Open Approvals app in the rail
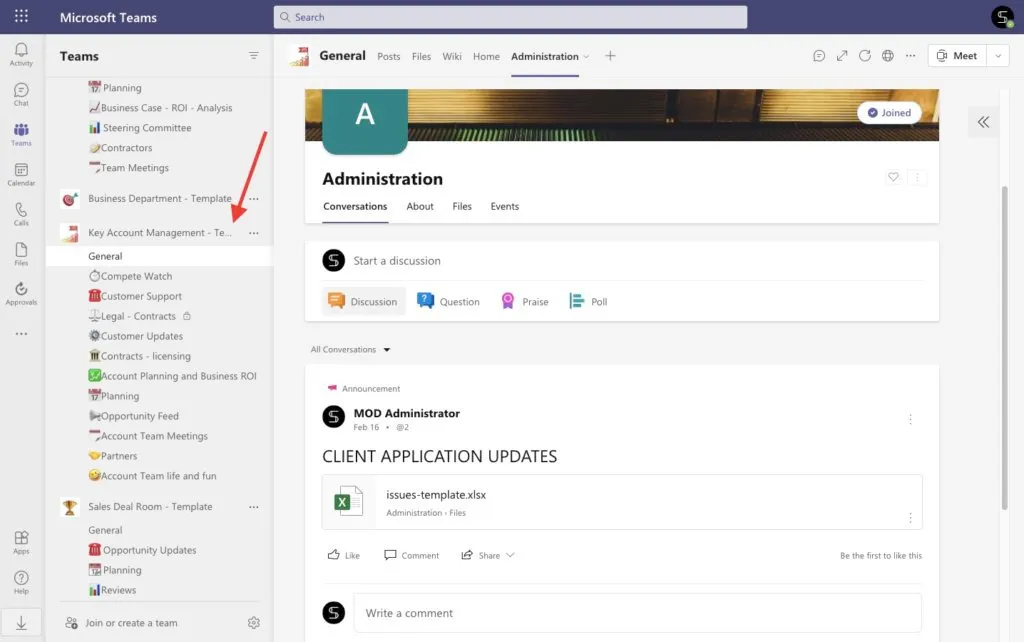The width and height of the screenshot is (1024, 642). click(x=21, y=294)
